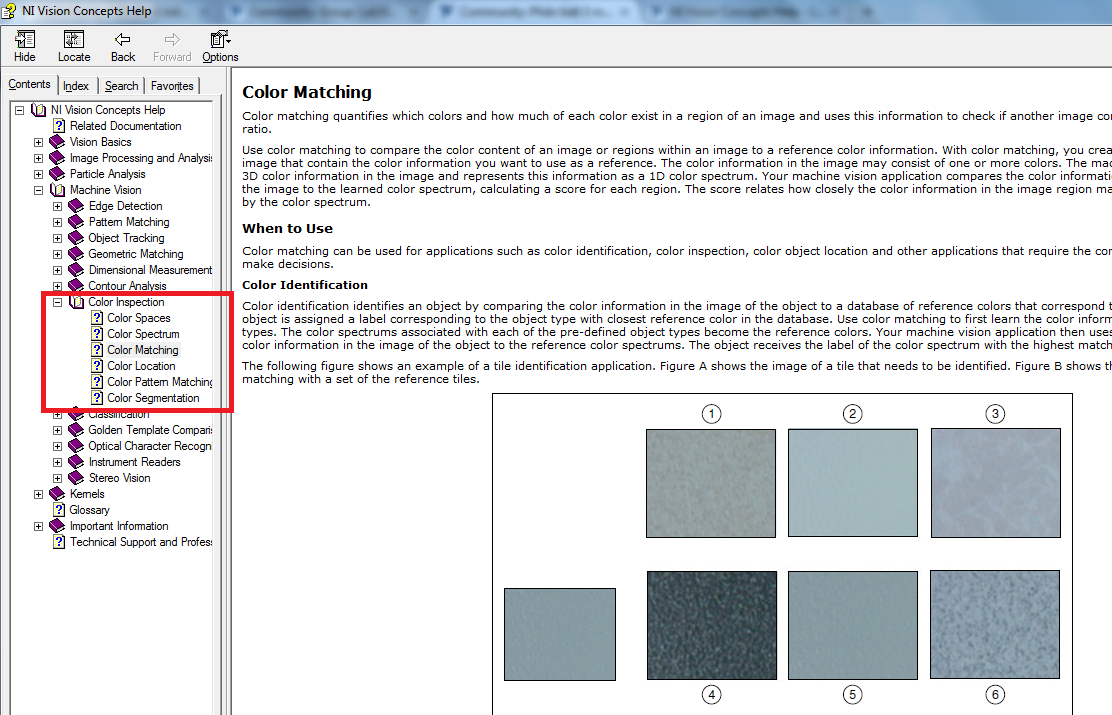Collapse the Machine Vision node

[38, 190]
